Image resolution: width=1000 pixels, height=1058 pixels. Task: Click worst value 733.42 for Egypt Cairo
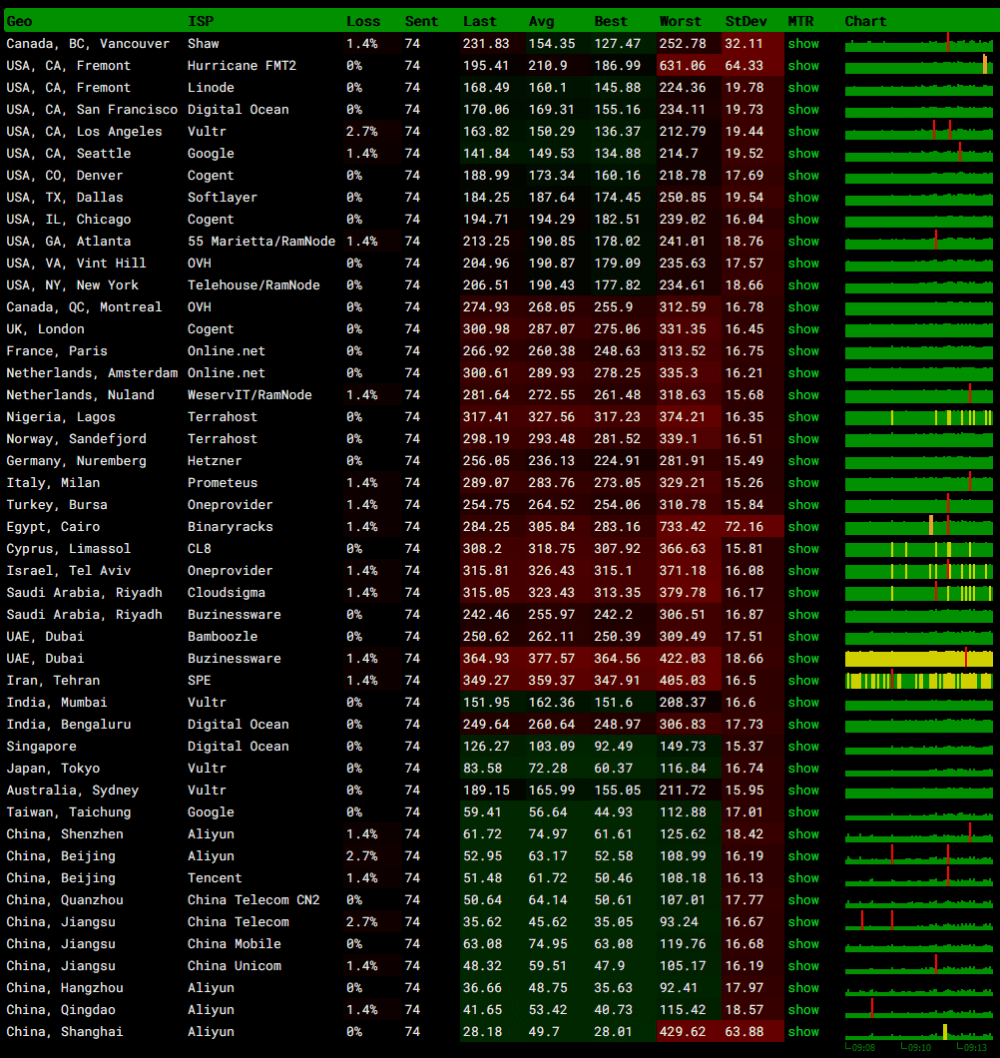pyautogui.click(x=682, y=526)
